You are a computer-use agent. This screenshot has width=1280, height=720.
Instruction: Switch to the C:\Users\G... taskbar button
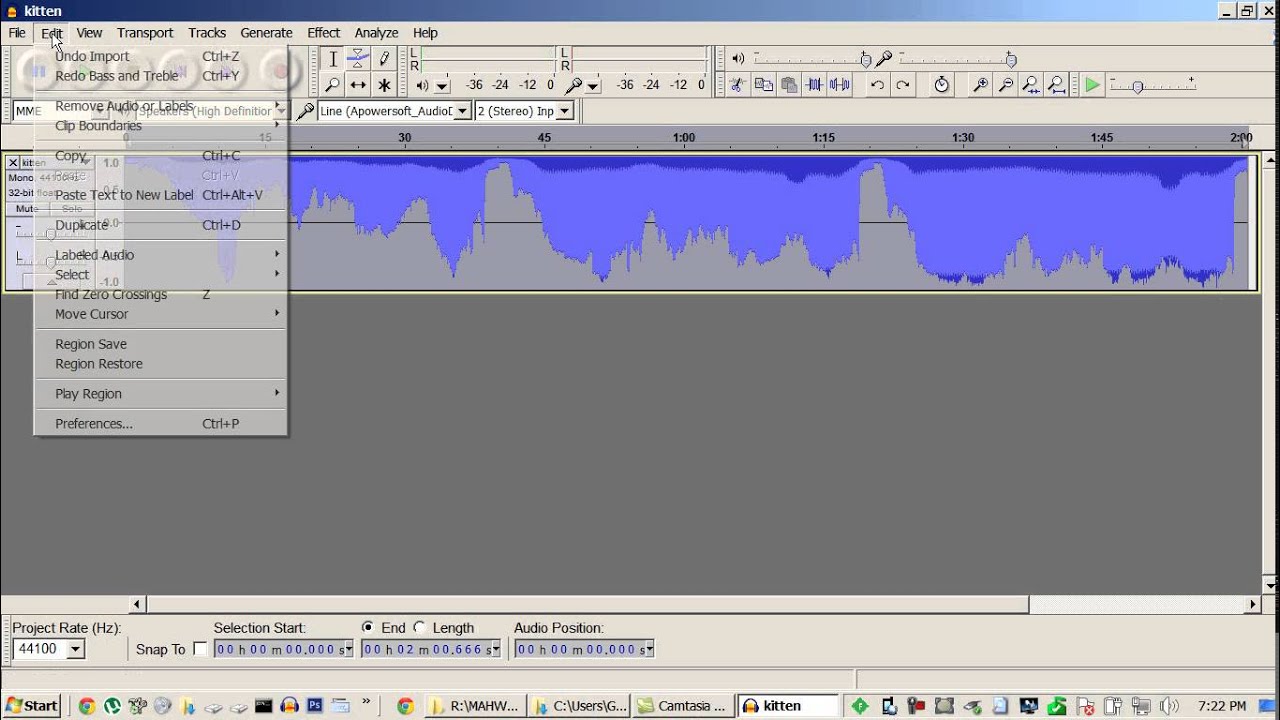(x=579, y=706)
